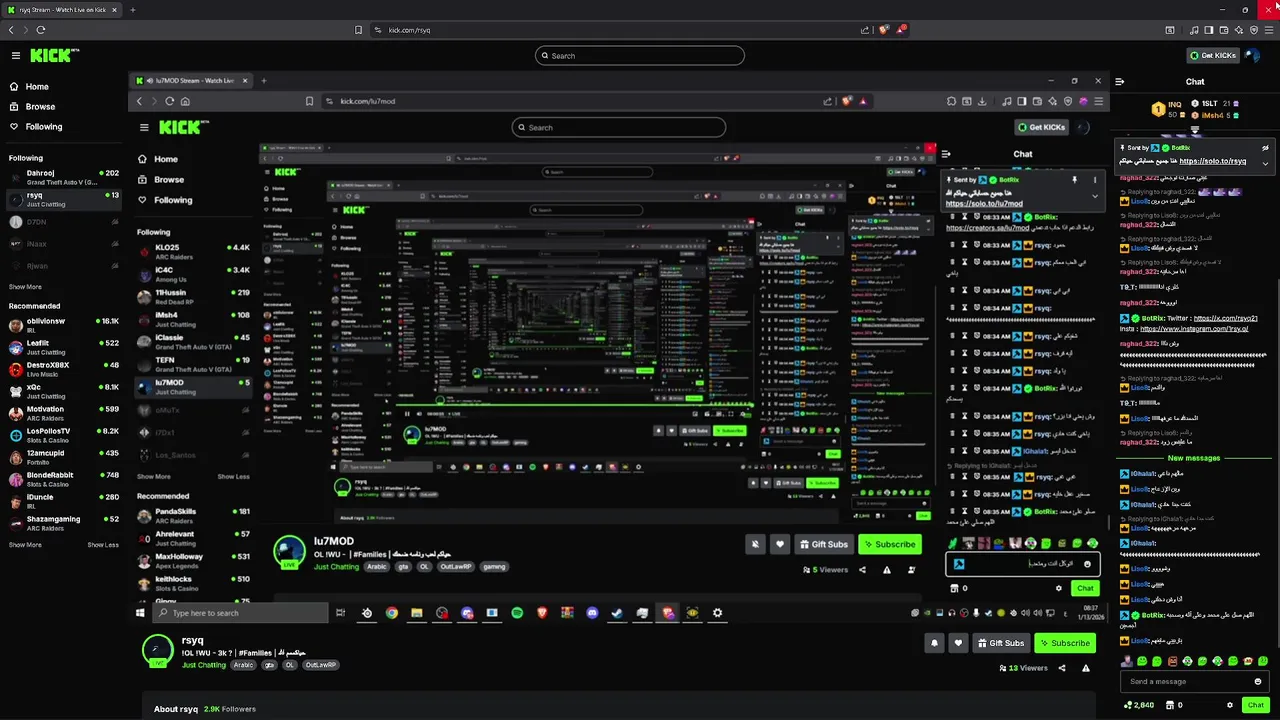Image resolution: width=1280 pixels, height=720 pixels.
Task: Toggle rsyq notification bell
Action: point(934,643)
